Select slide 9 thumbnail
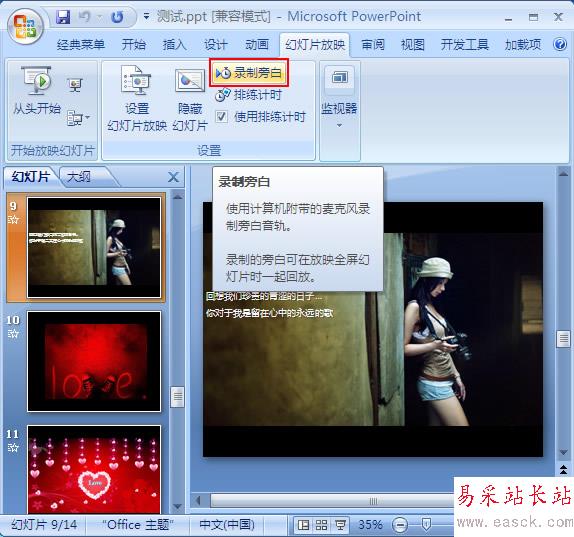Screen dimensions: 574x537 94,247
